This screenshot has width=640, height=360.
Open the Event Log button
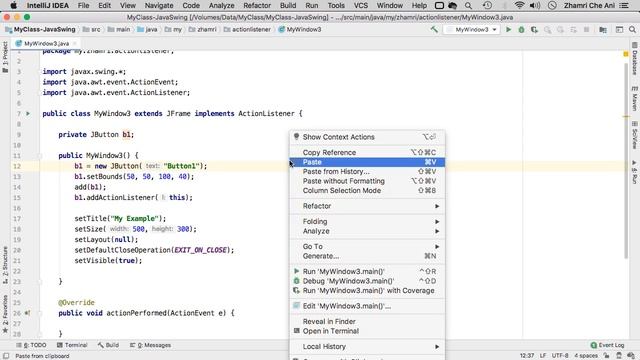point(607,345)
